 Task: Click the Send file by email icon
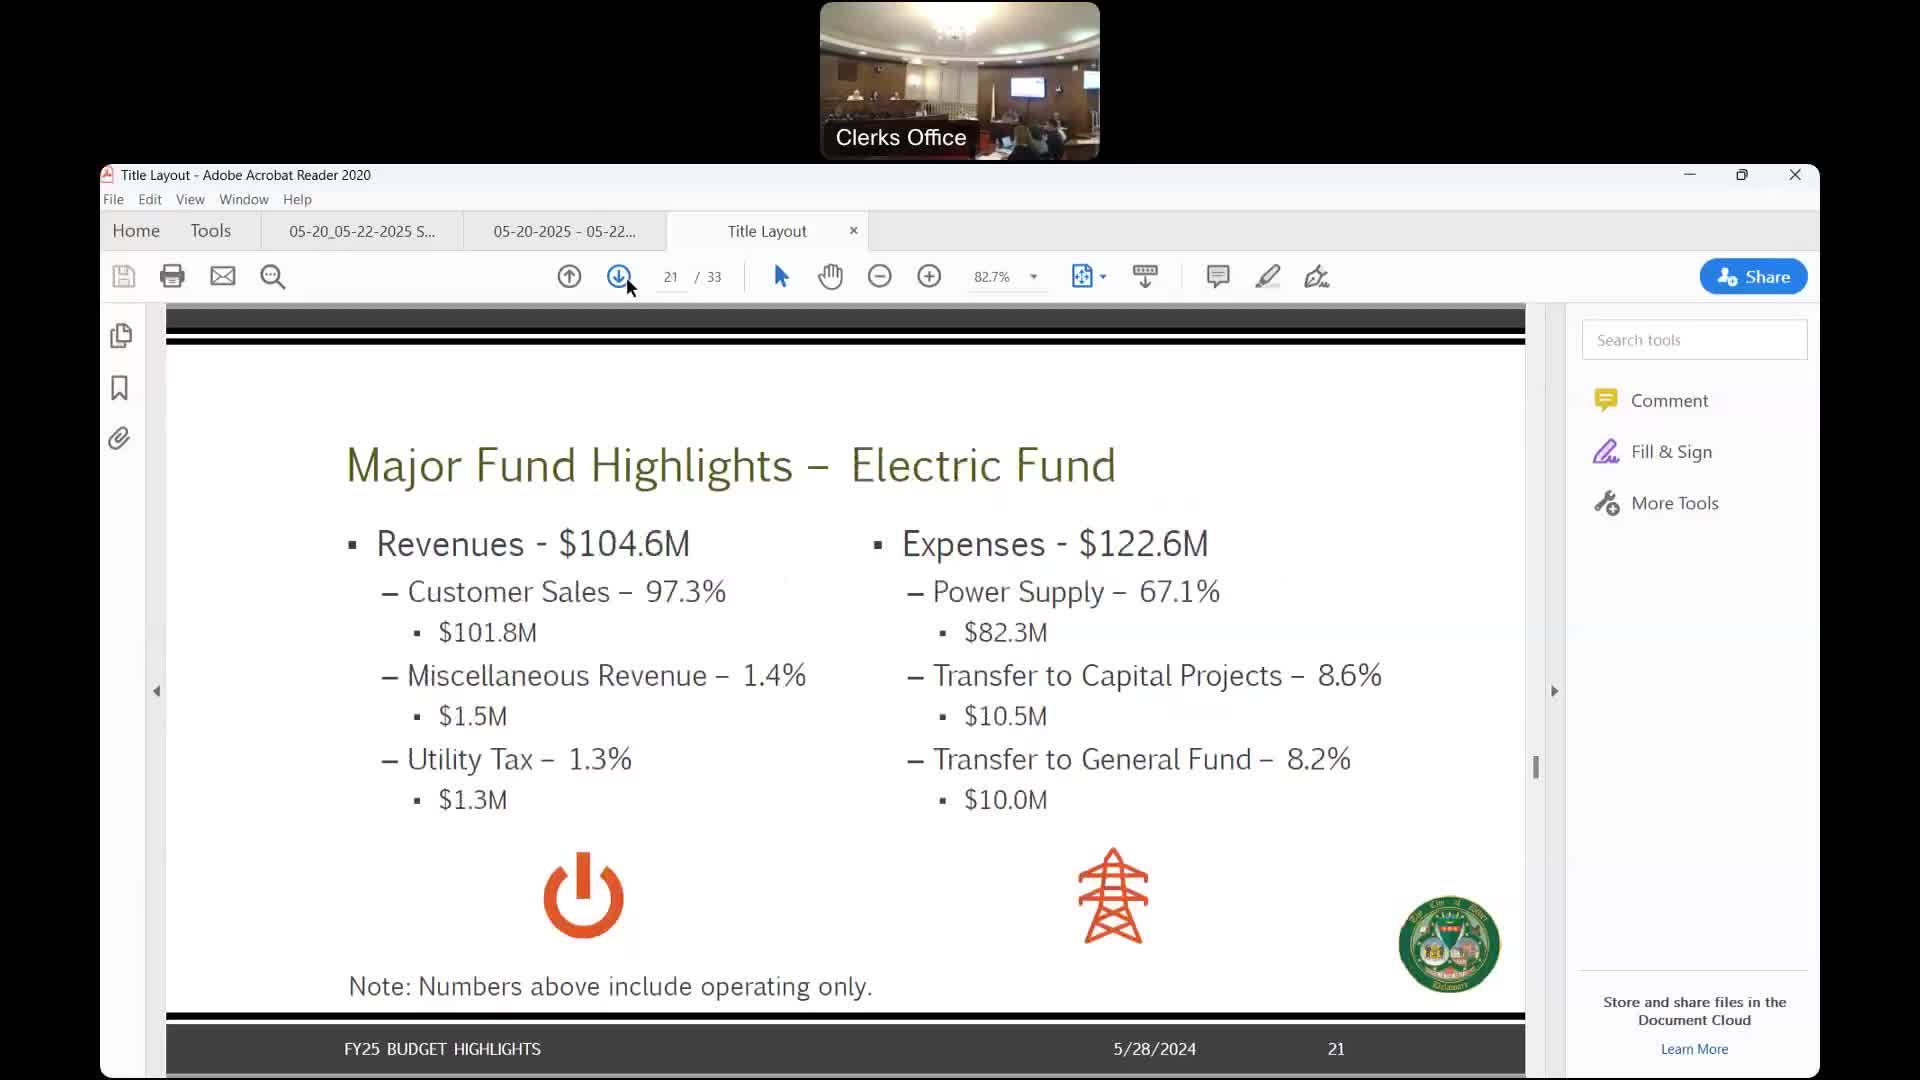tap(222, 276)
